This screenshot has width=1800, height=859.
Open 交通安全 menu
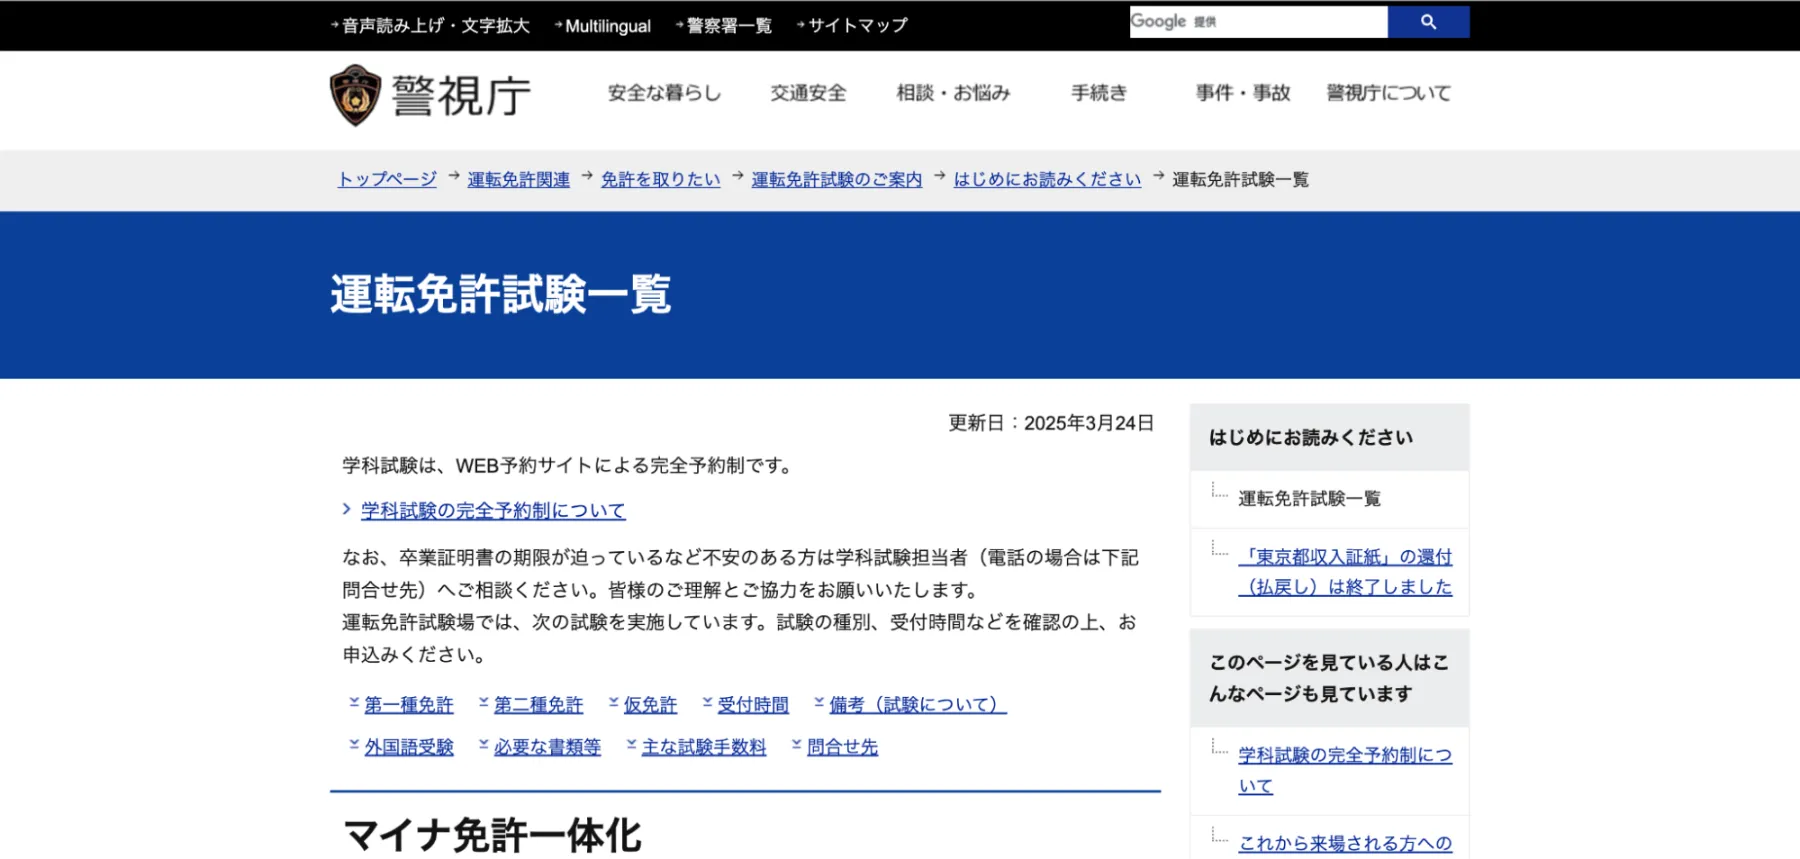pyautogui.click(x=808, y=93)
